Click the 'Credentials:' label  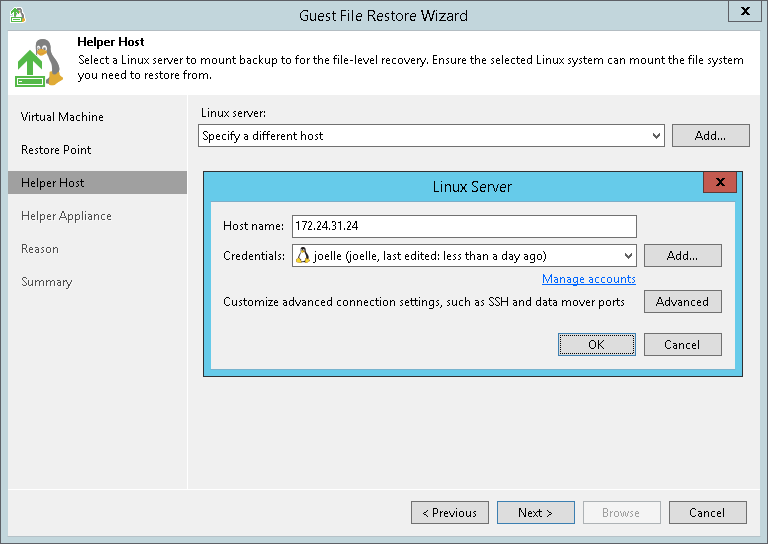pyautogui.click(x=254, y=256)
